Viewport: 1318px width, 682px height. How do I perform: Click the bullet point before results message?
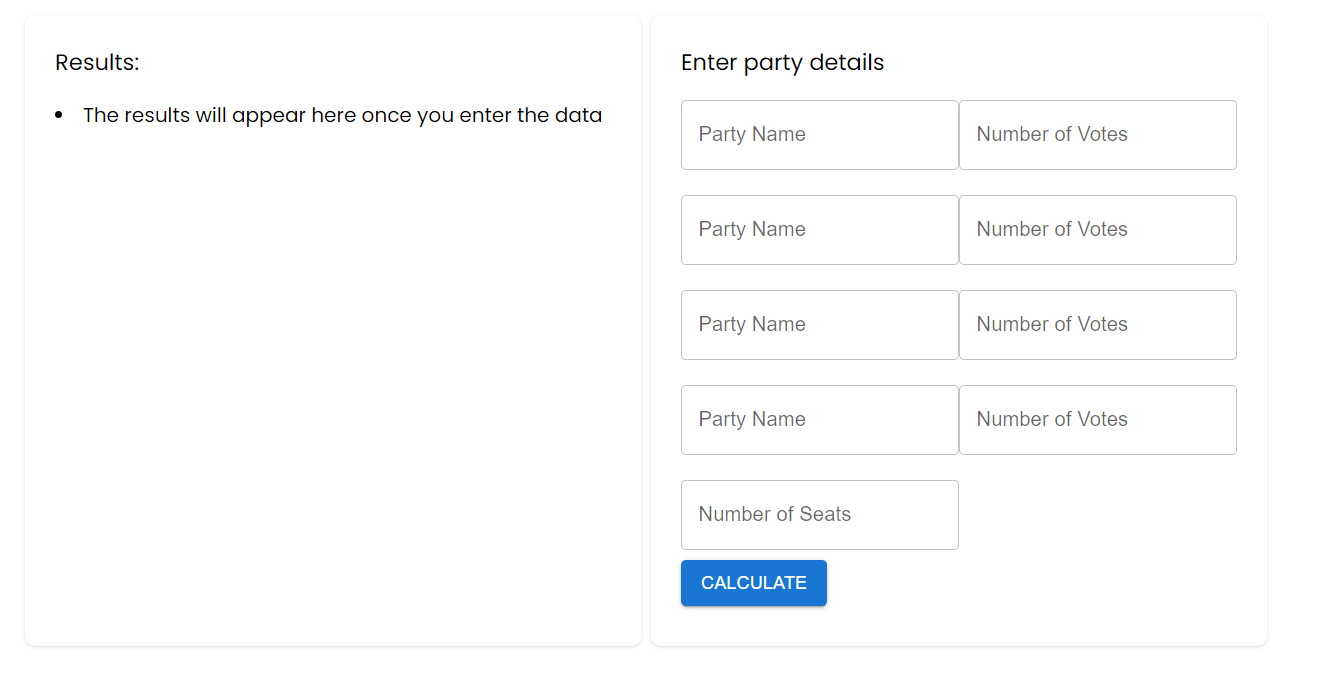tap(59, 116)
